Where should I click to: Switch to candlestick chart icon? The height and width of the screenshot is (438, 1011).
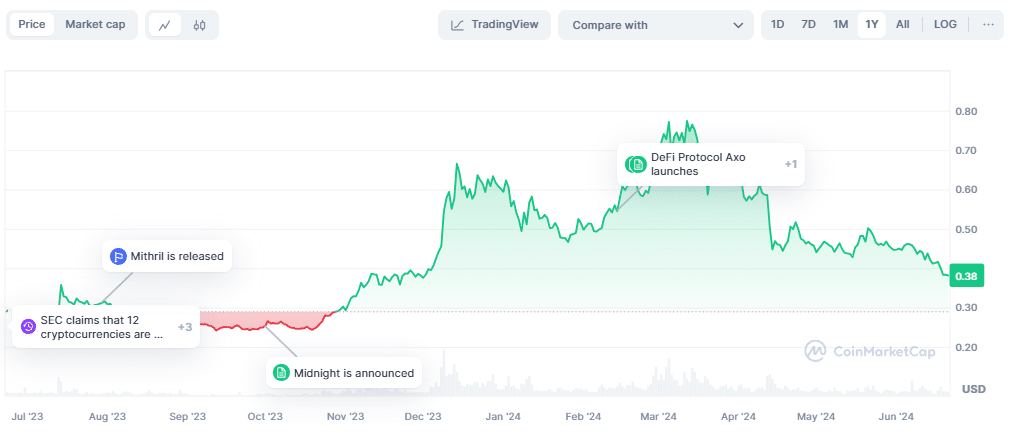click(199, 25)
